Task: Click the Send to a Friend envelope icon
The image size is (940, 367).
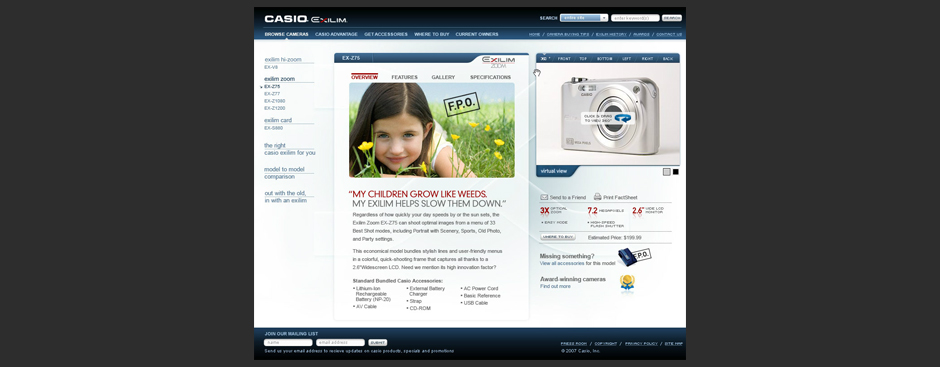Action: pos(544,197)
